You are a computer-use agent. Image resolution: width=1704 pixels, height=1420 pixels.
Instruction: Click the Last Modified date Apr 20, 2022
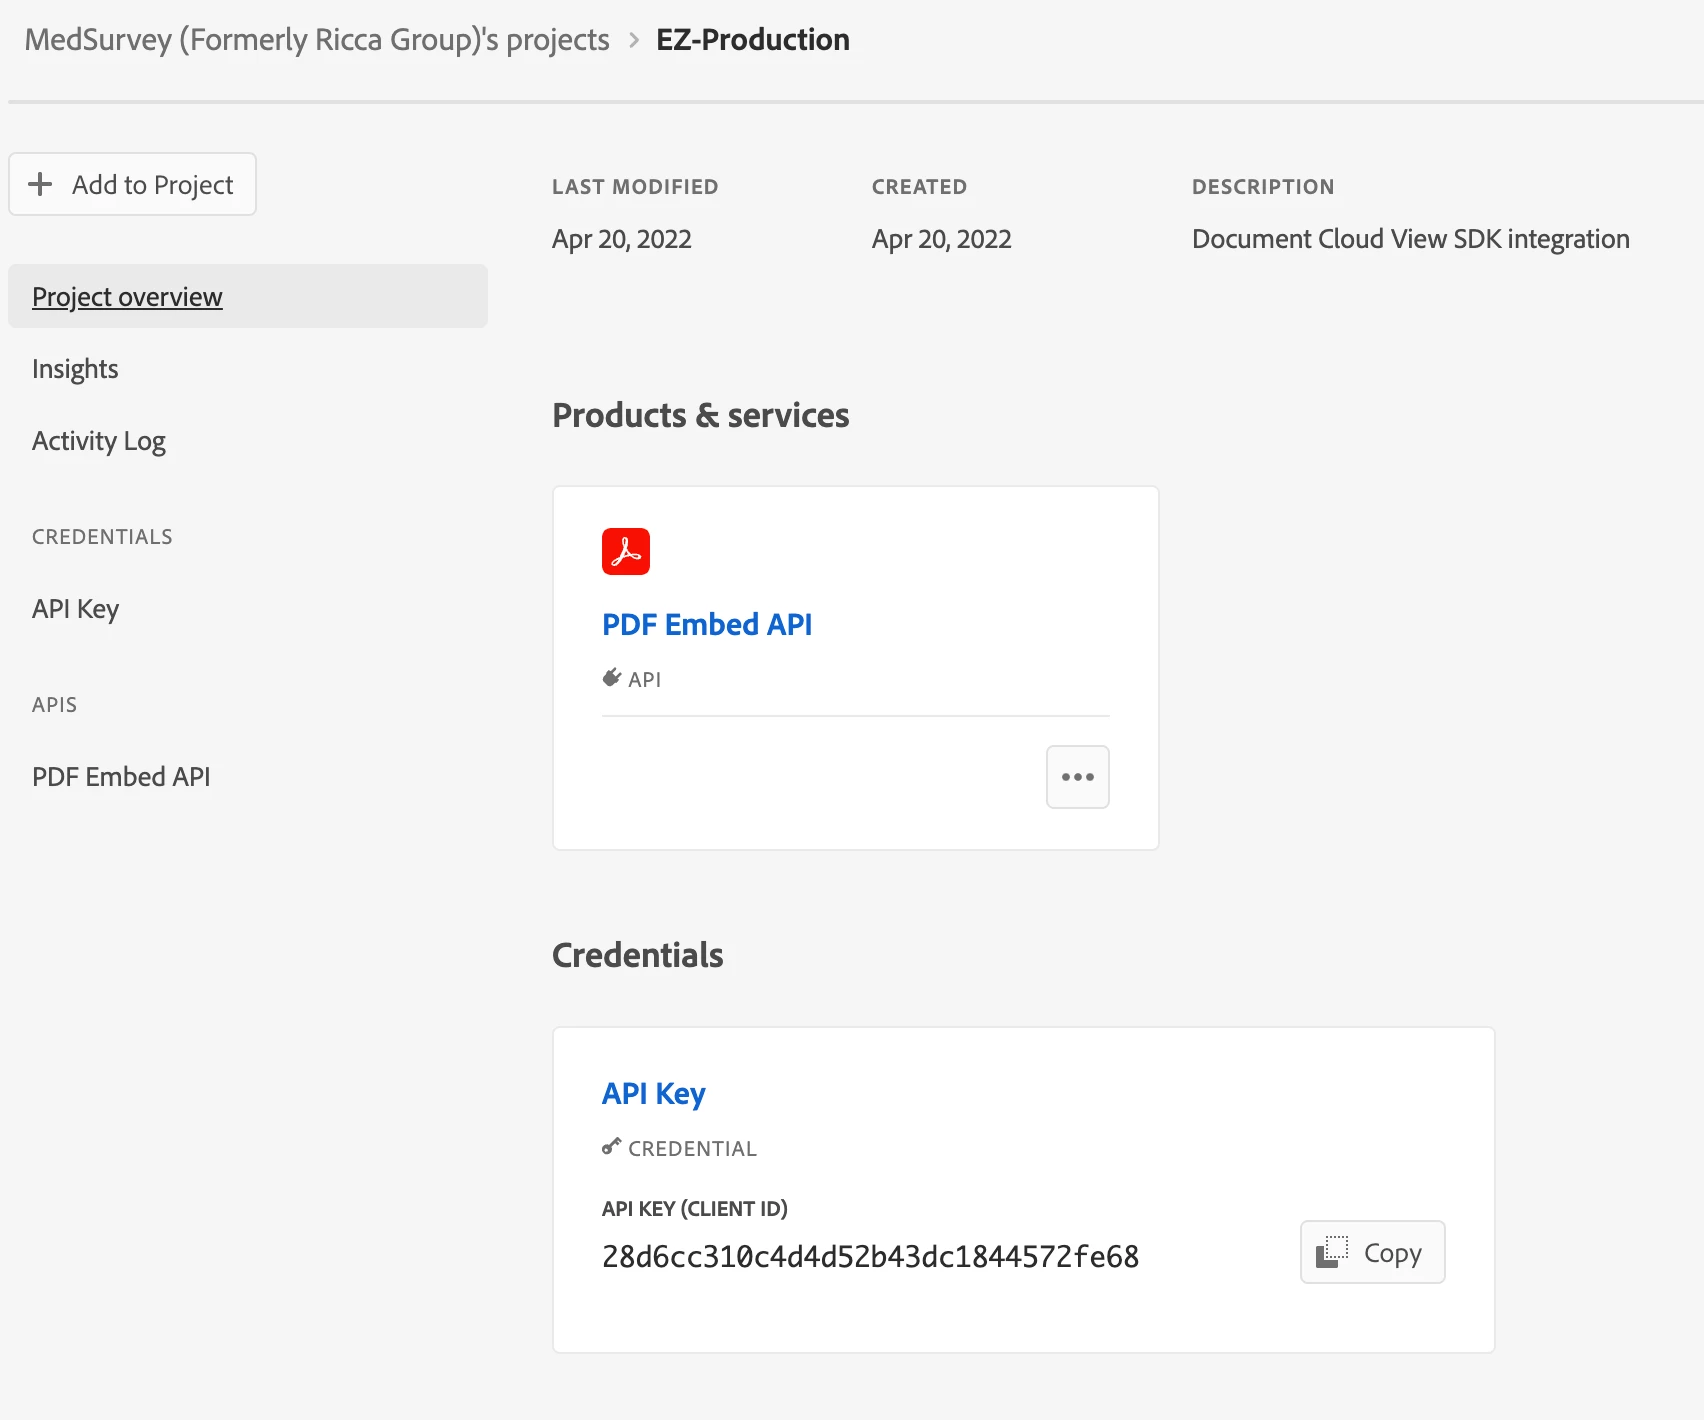(622, 239)
